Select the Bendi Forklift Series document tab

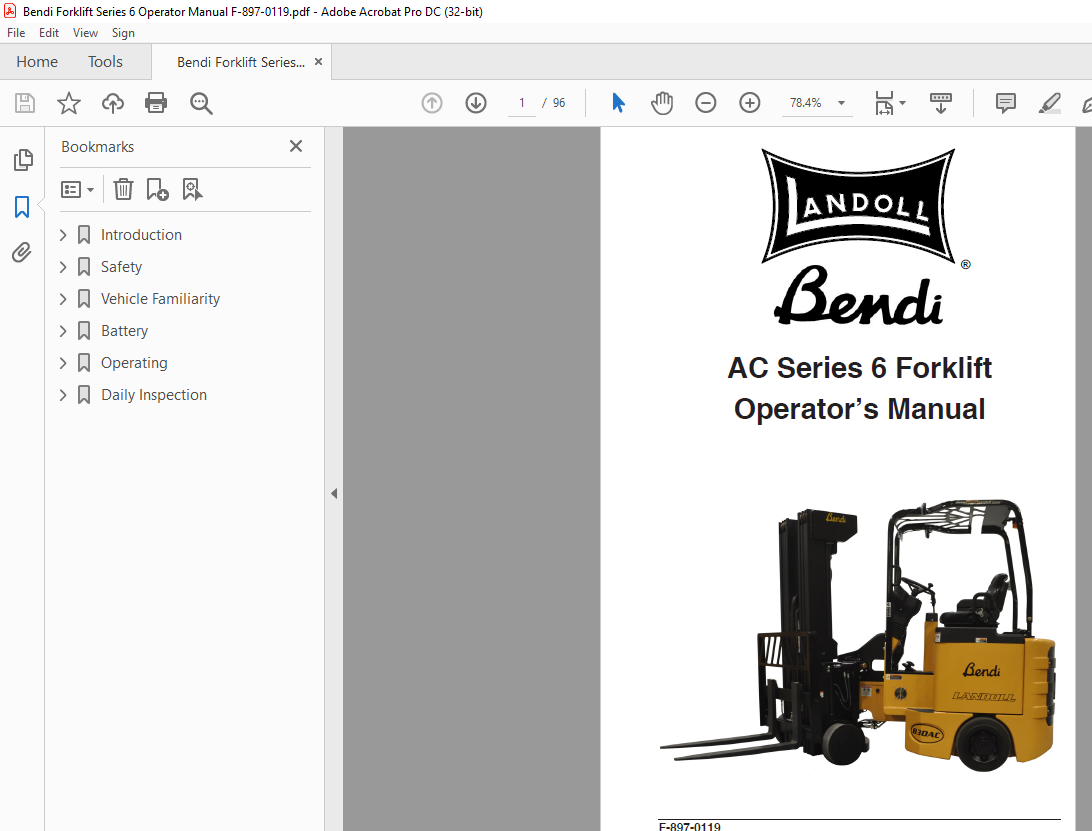point(241,62)
